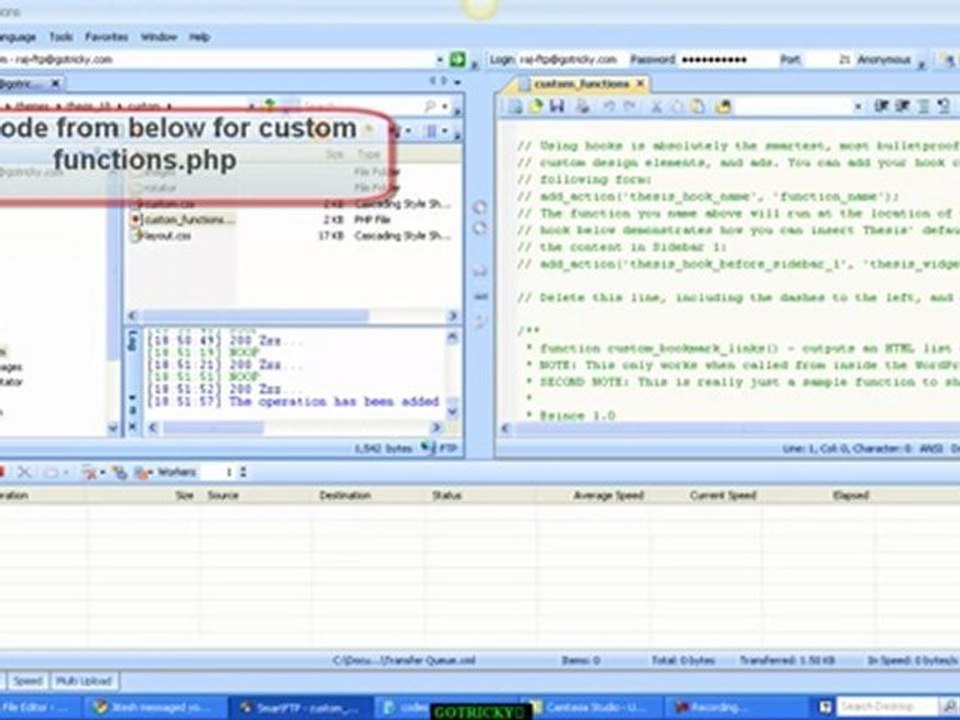This screenshot has height=720, width=960.
Task: Click the Open file icon in editor toolbar
Action: 536,107
